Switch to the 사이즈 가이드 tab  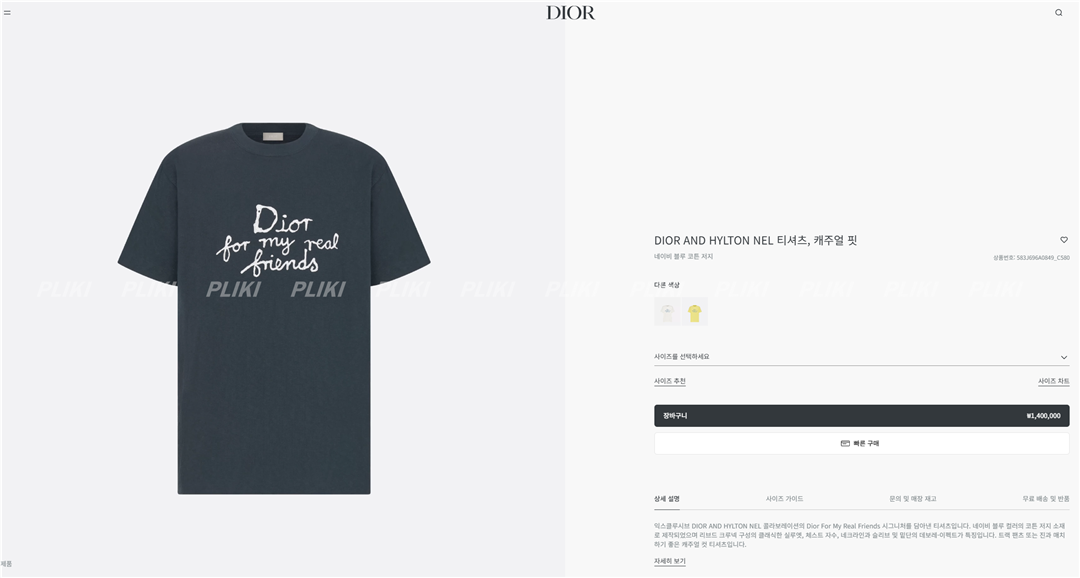point(785,499)
